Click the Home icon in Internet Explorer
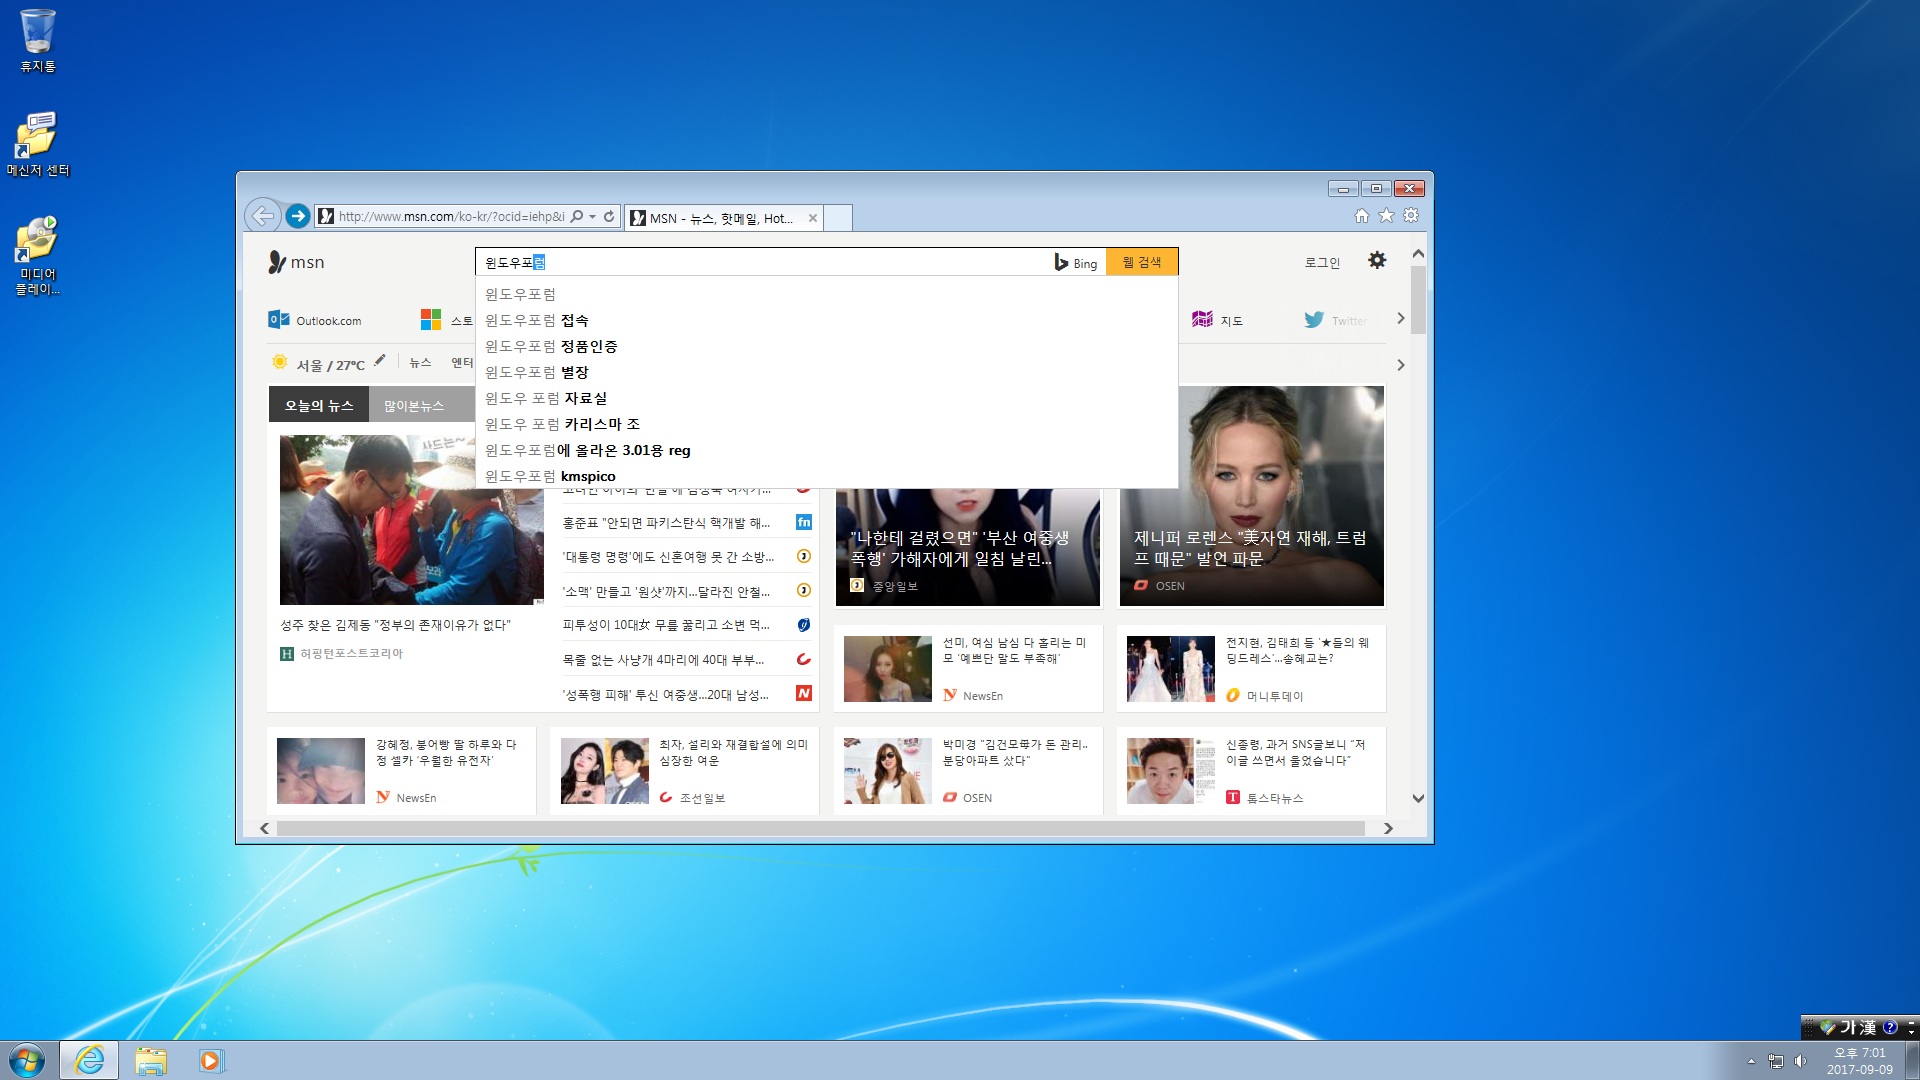The height and width of the screenshot is (1080, 1920). tap(1362, 215)
